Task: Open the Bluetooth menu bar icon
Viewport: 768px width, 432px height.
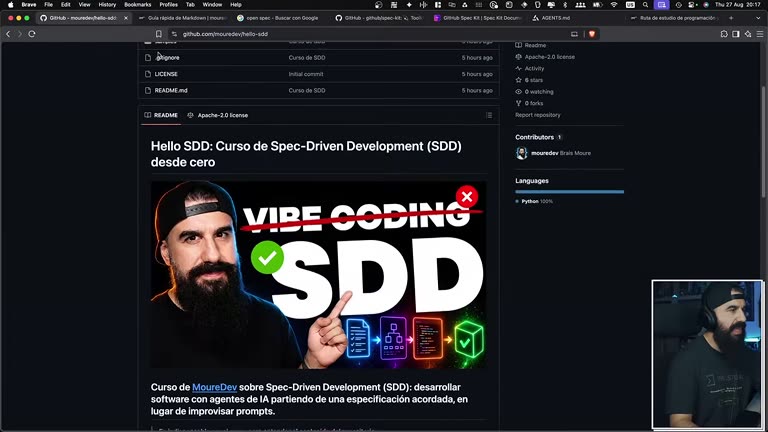Action: coord(565,4)
